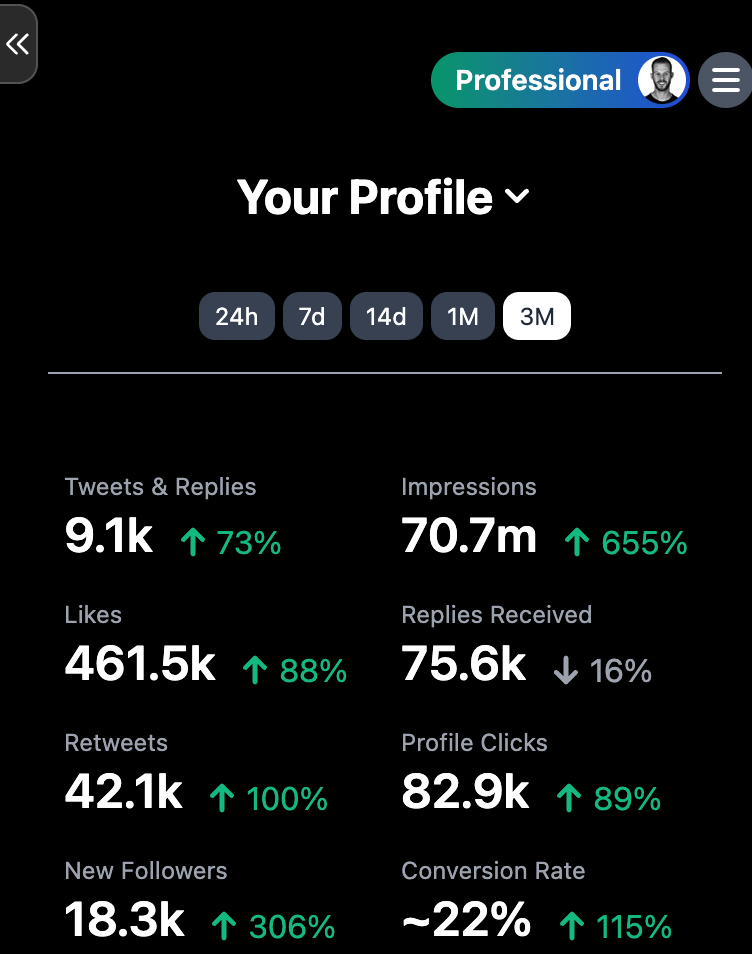Open the hamburger menu
The image size is (752, 954).
tap(725, 80)
